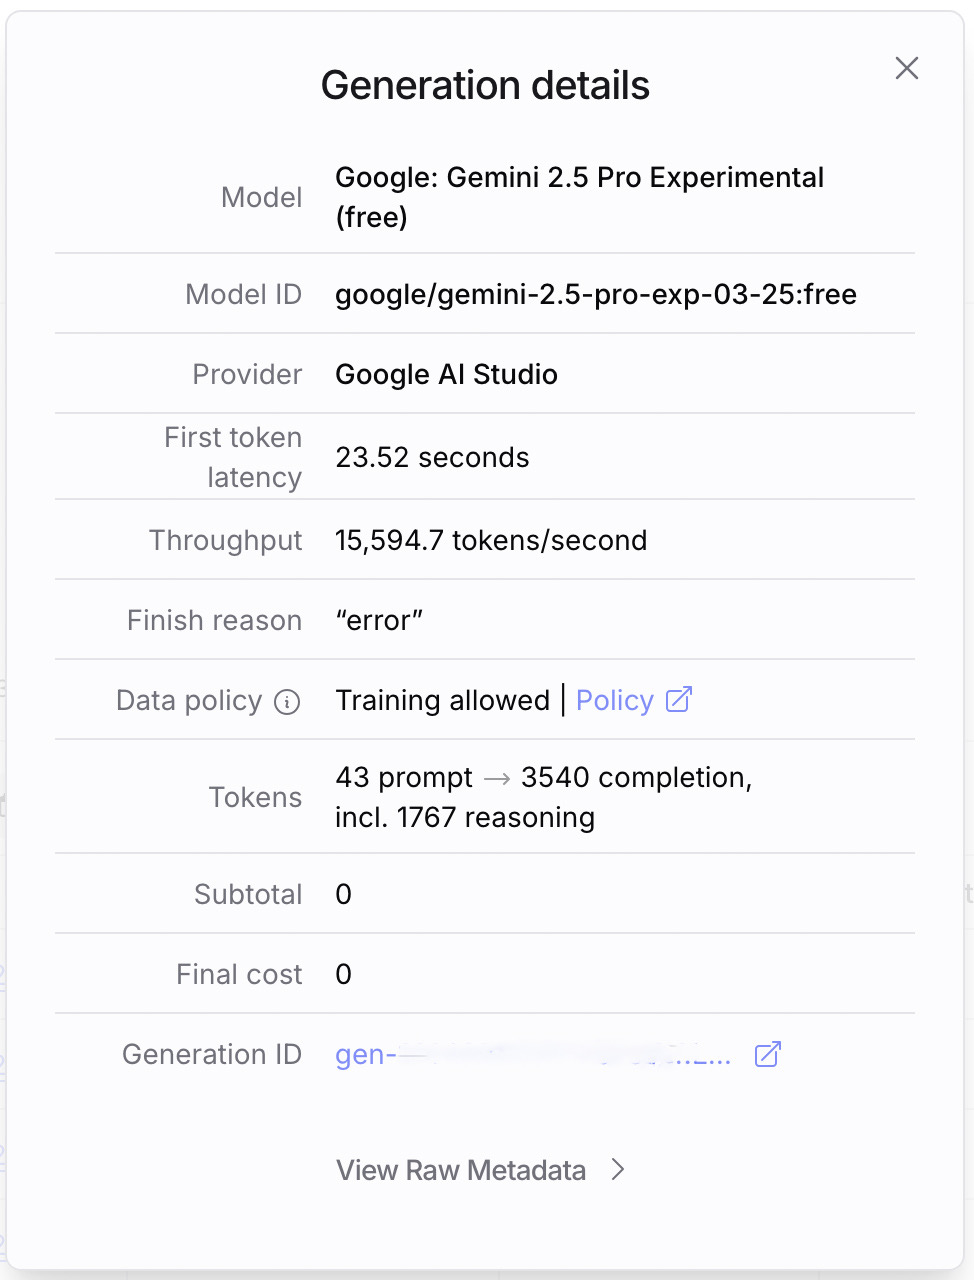The height and width of the screenshot is (1280, 974).
Task: Select the model ID google/gemini-2.5-pro-exp-03-25:free
Action: 596,294
